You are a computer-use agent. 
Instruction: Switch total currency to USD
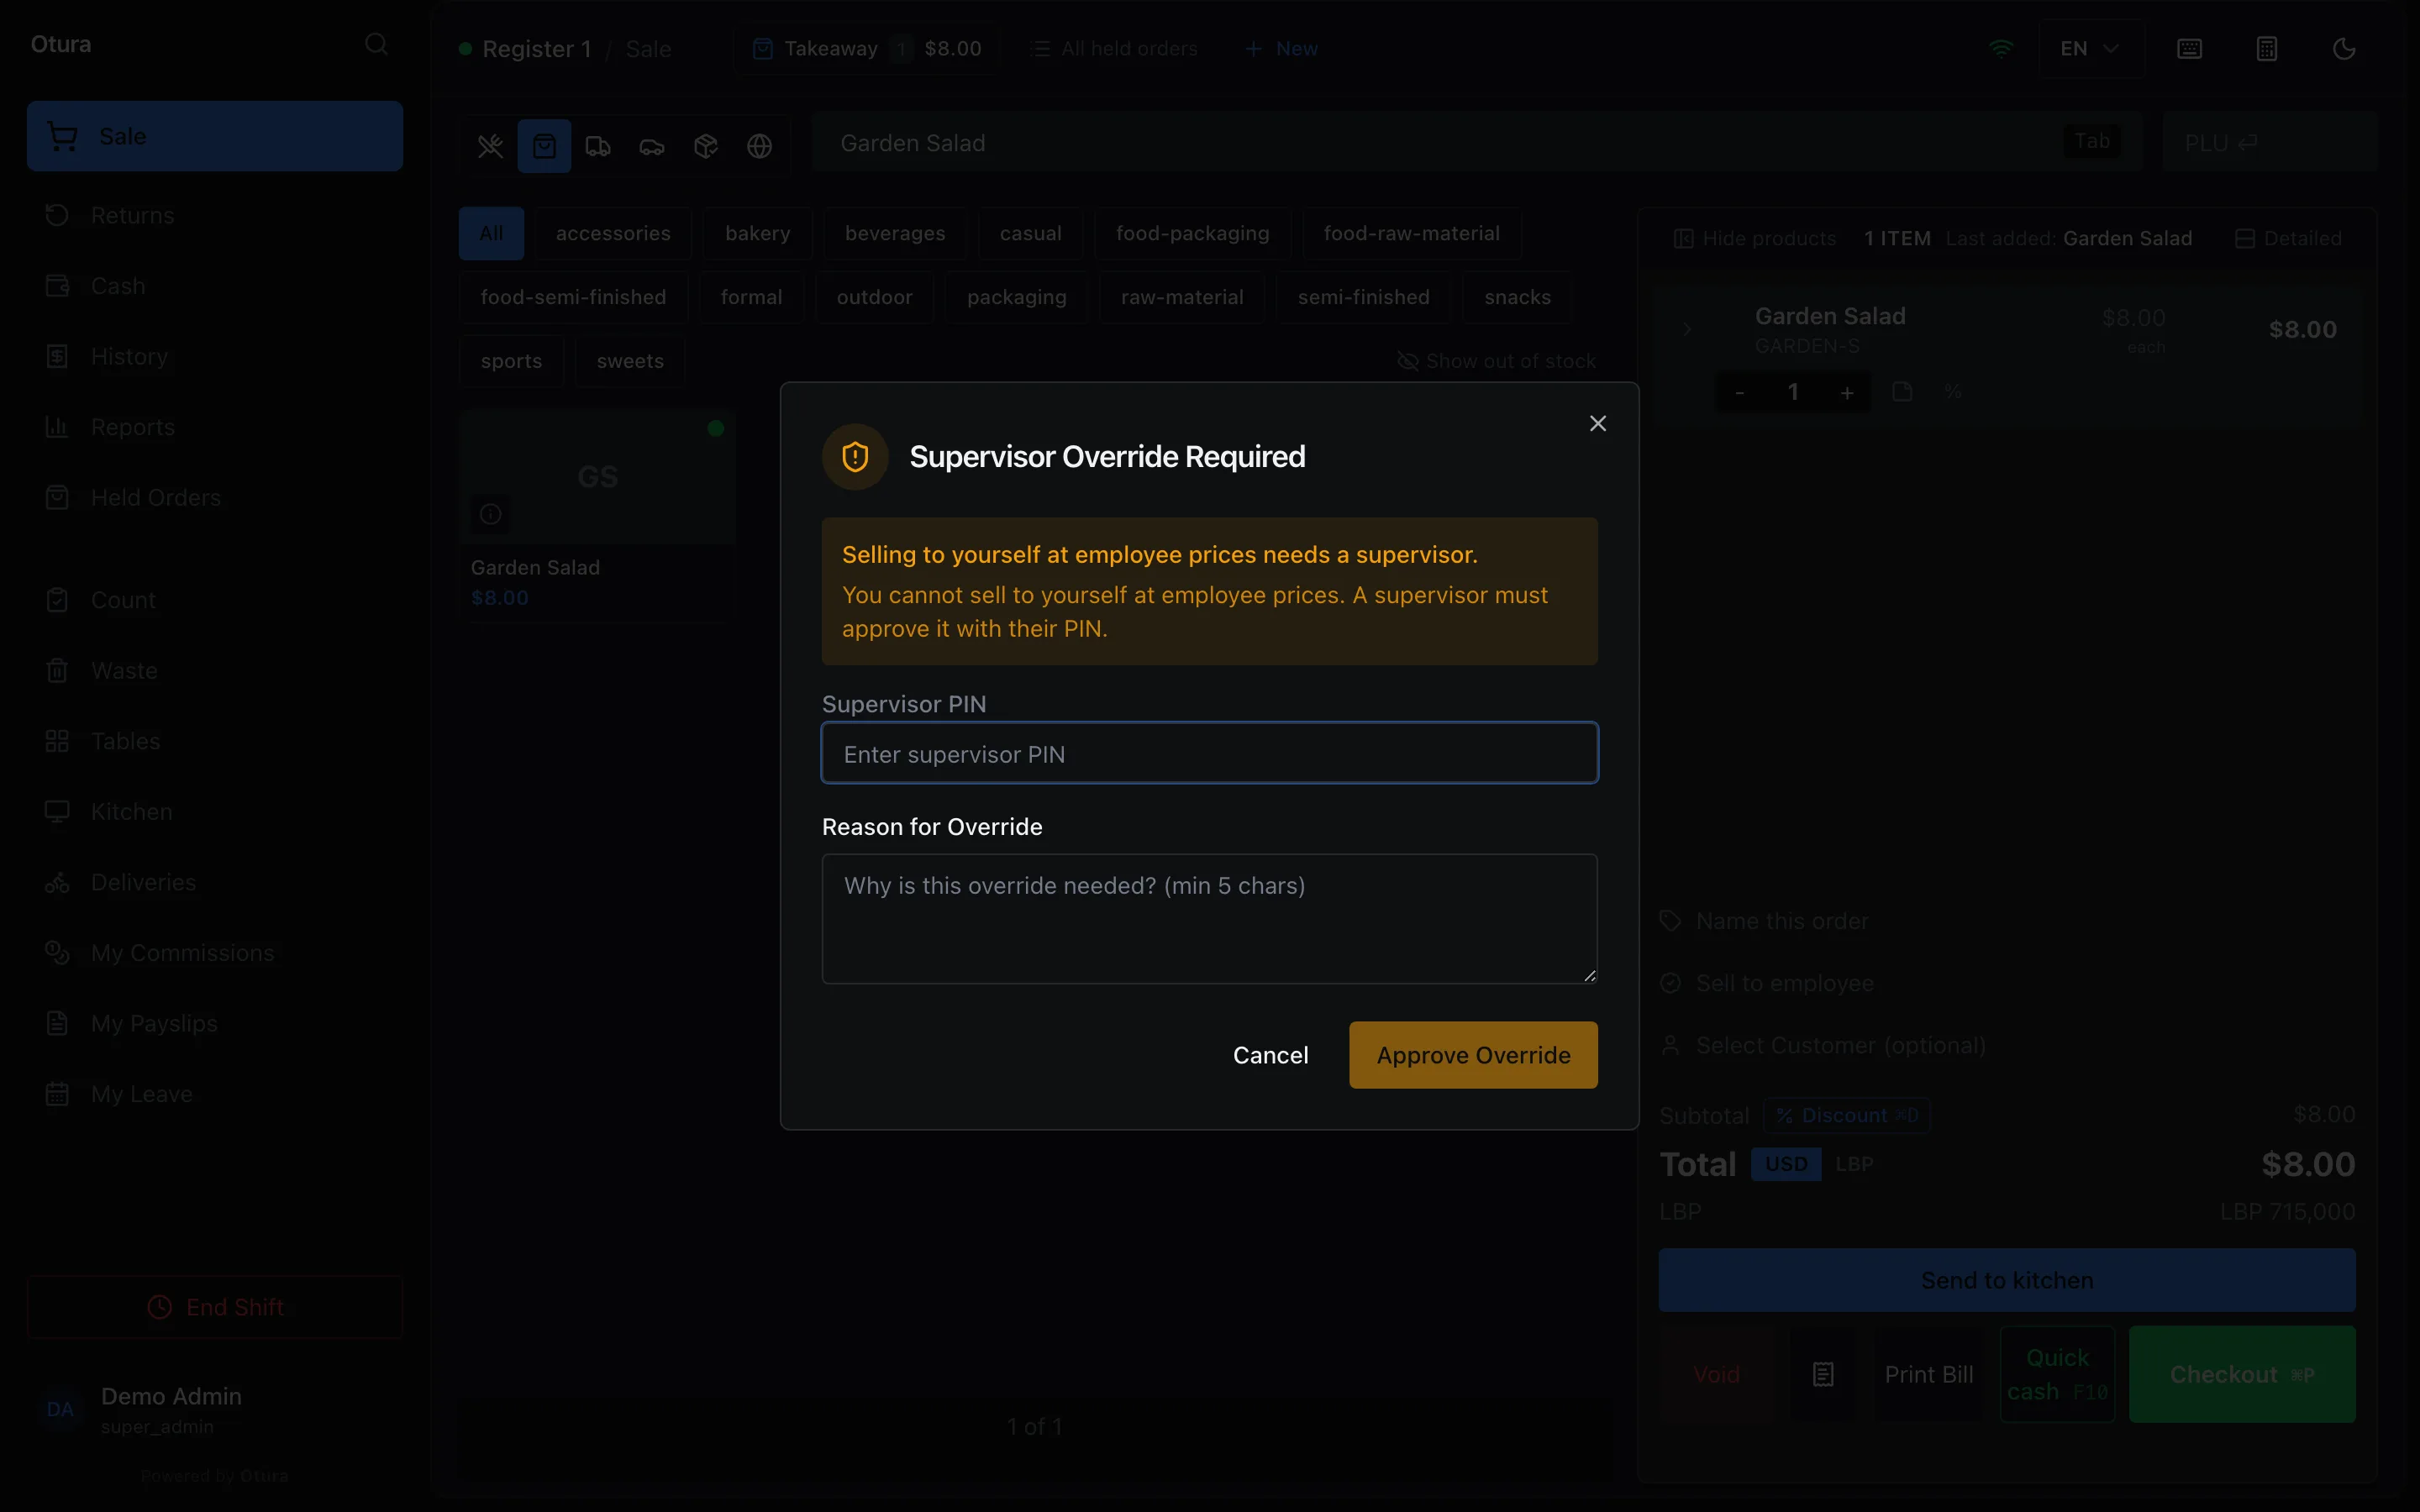coord(1786,1164)
